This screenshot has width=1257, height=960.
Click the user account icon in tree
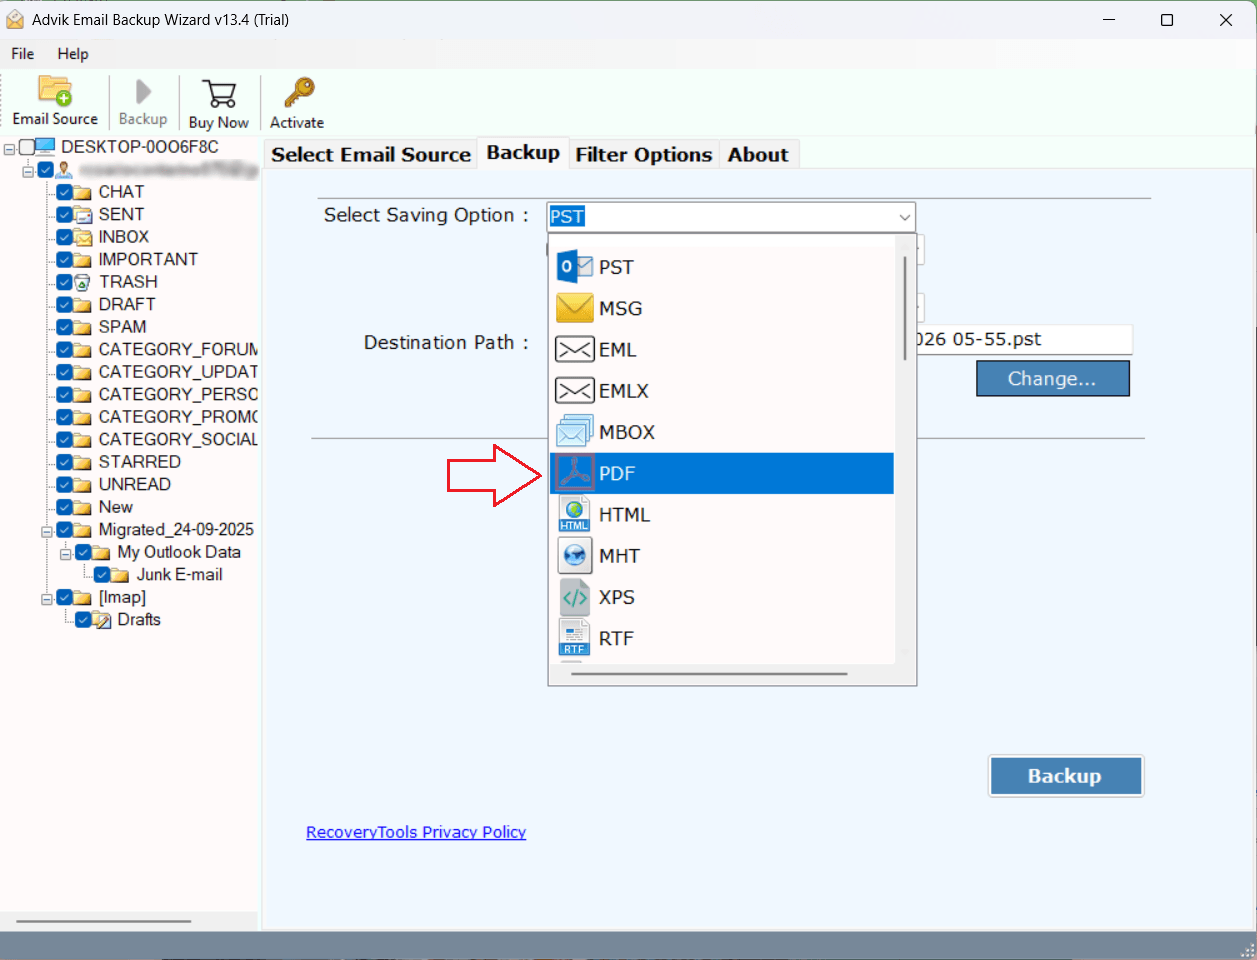[x=64, y=170]
